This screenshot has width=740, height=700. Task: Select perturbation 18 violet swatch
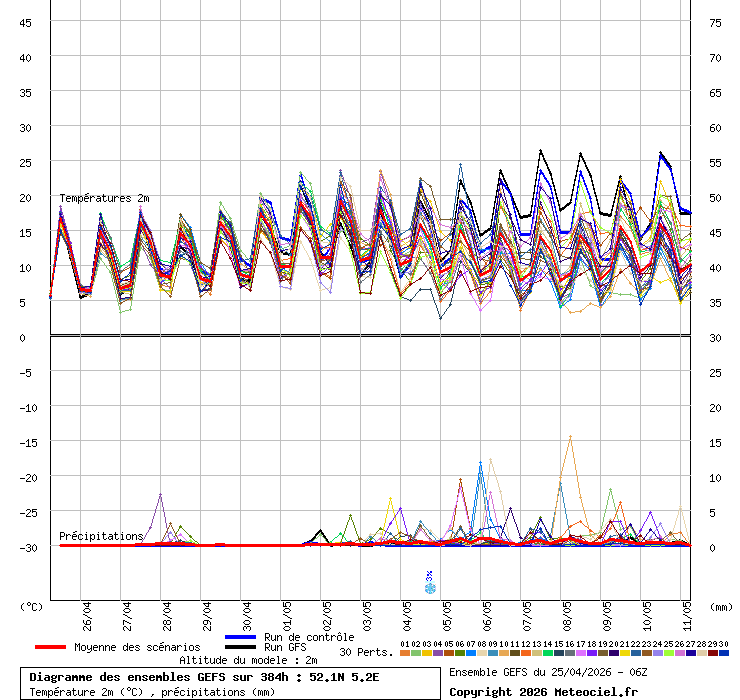coord(591,653)
